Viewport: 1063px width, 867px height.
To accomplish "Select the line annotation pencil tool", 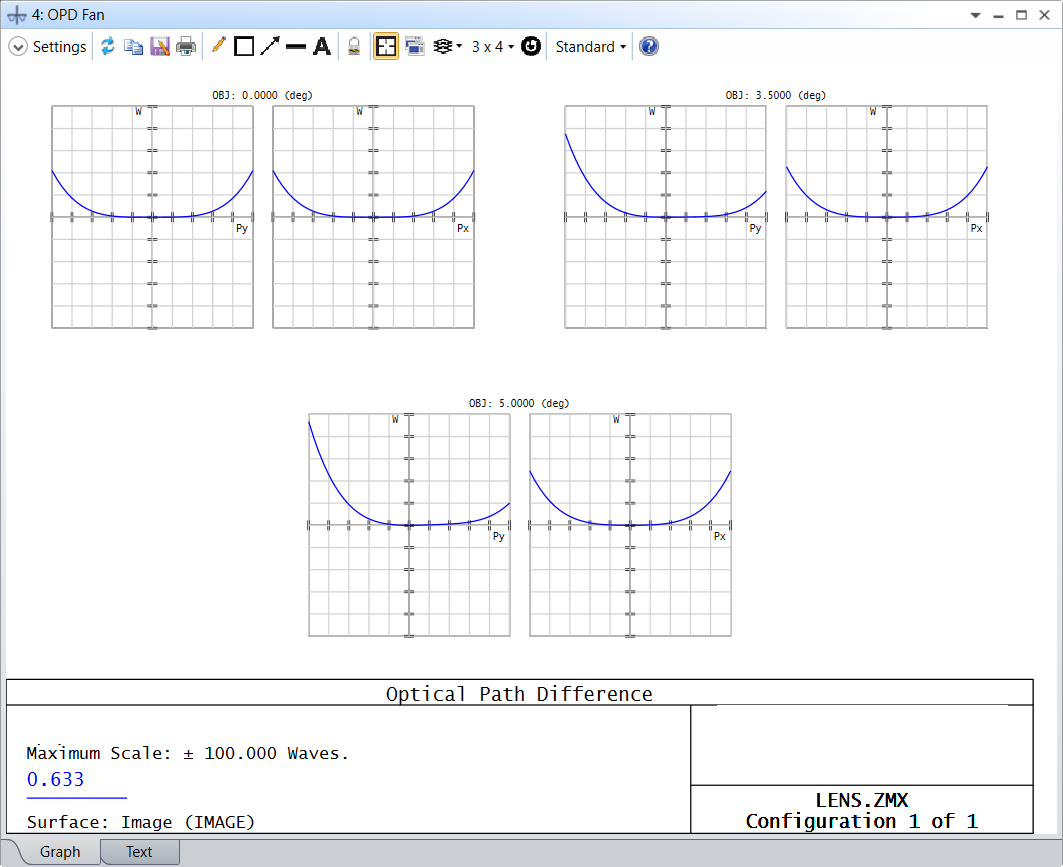I will click(x=218, y=46).
